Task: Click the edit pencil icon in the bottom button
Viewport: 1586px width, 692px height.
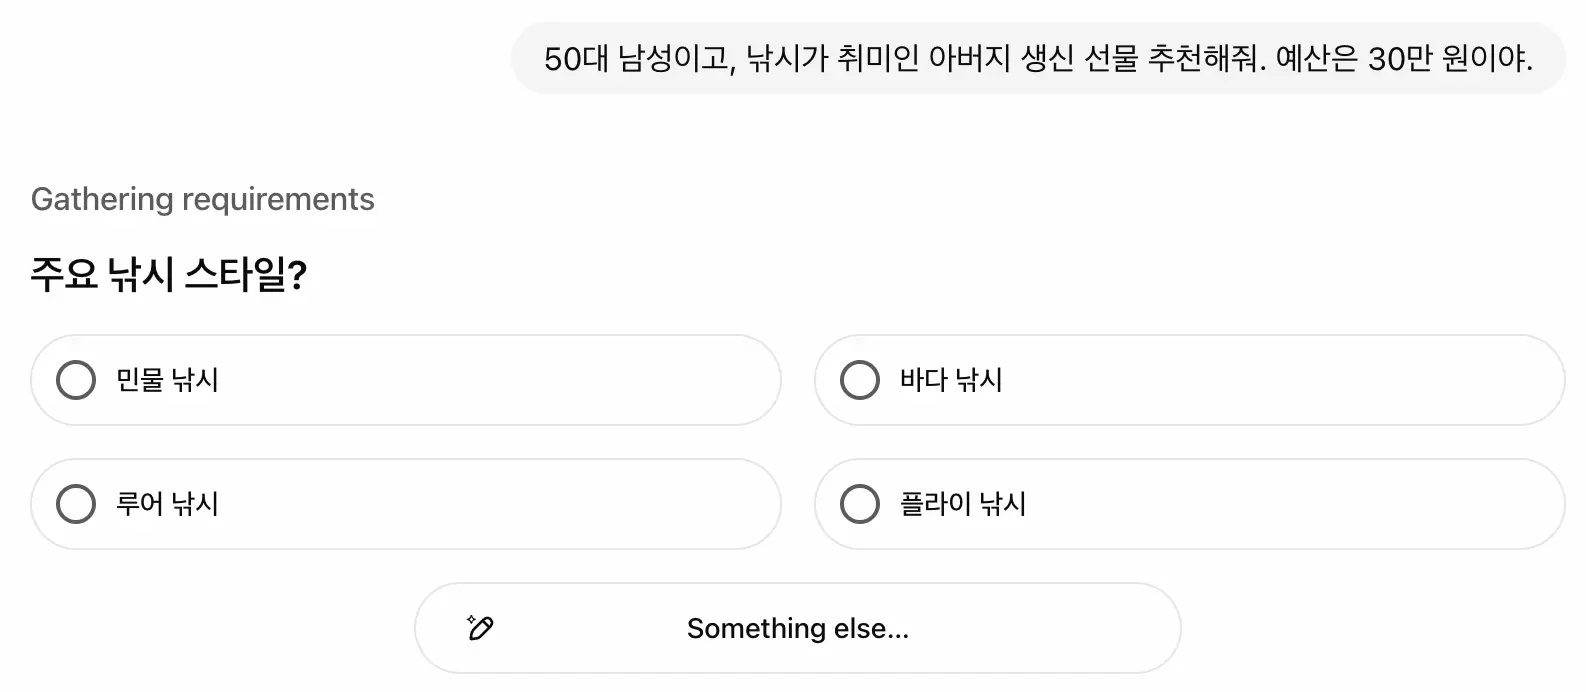Action: [481, 627]
